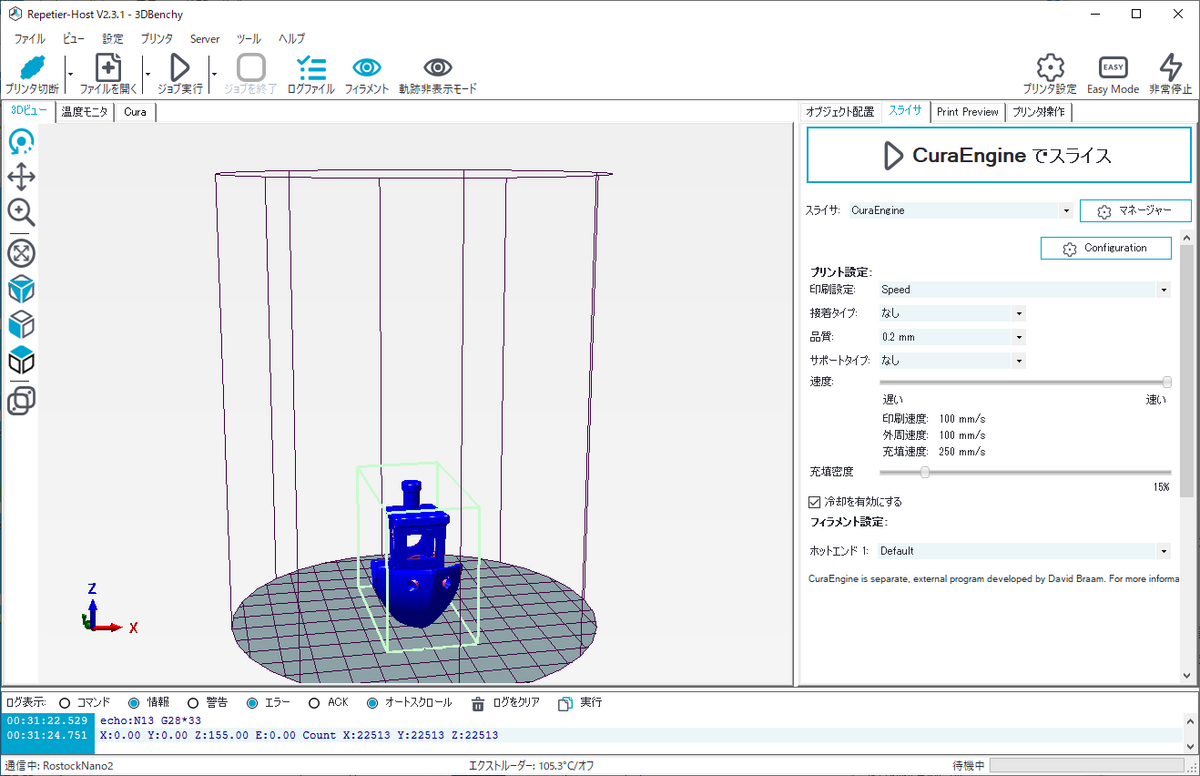This screenshot has width=1200, height=776.
Task: Expand the ジョブ実行 dropdown arrow
Action: coord(213,72)
